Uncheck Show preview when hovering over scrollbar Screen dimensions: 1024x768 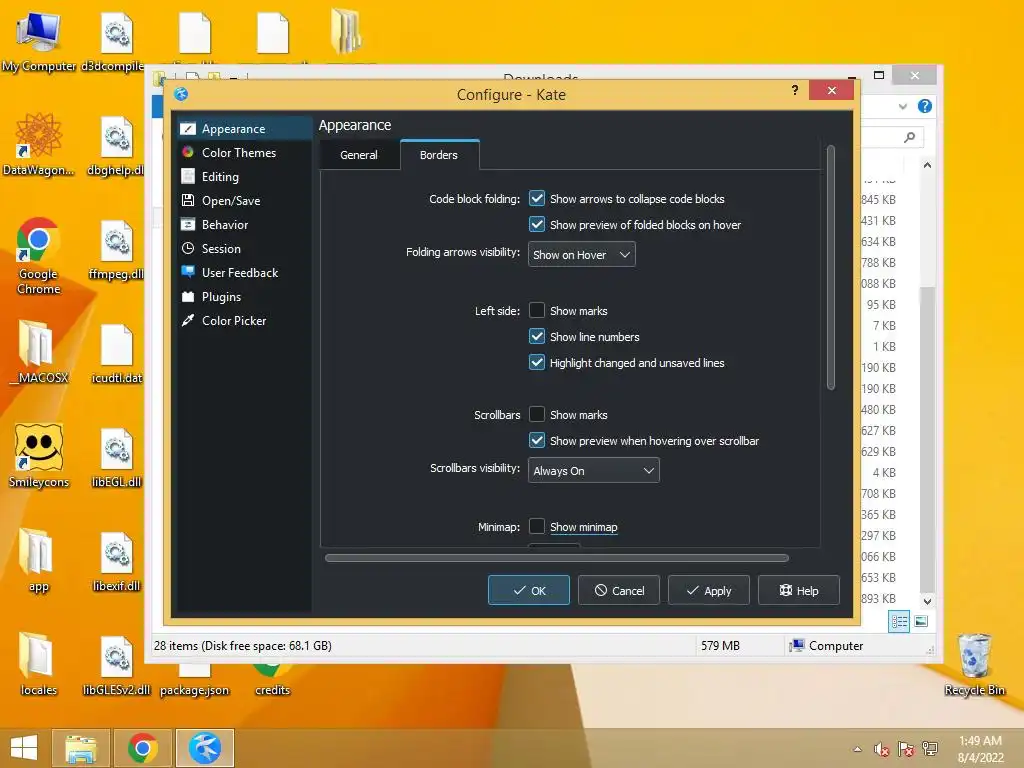(x=537, y=440)
